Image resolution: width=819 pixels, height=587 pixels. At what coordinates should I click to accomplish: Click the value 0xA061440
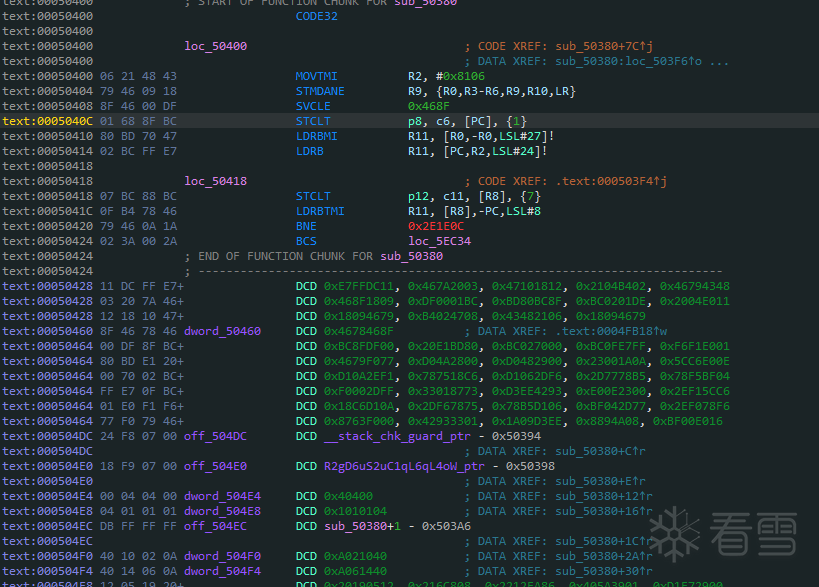pyautogui.click(x=355, y=571)
